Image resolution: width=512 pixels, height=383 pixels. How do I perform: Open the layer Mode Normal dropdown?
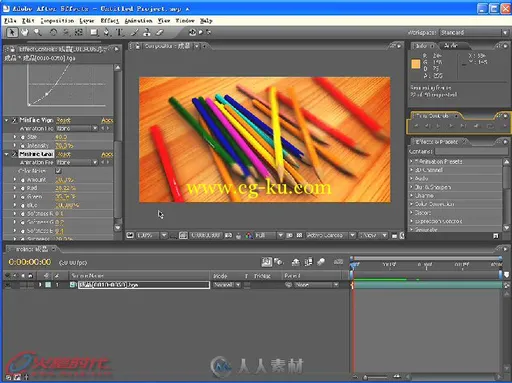click(x=227, y=285)
